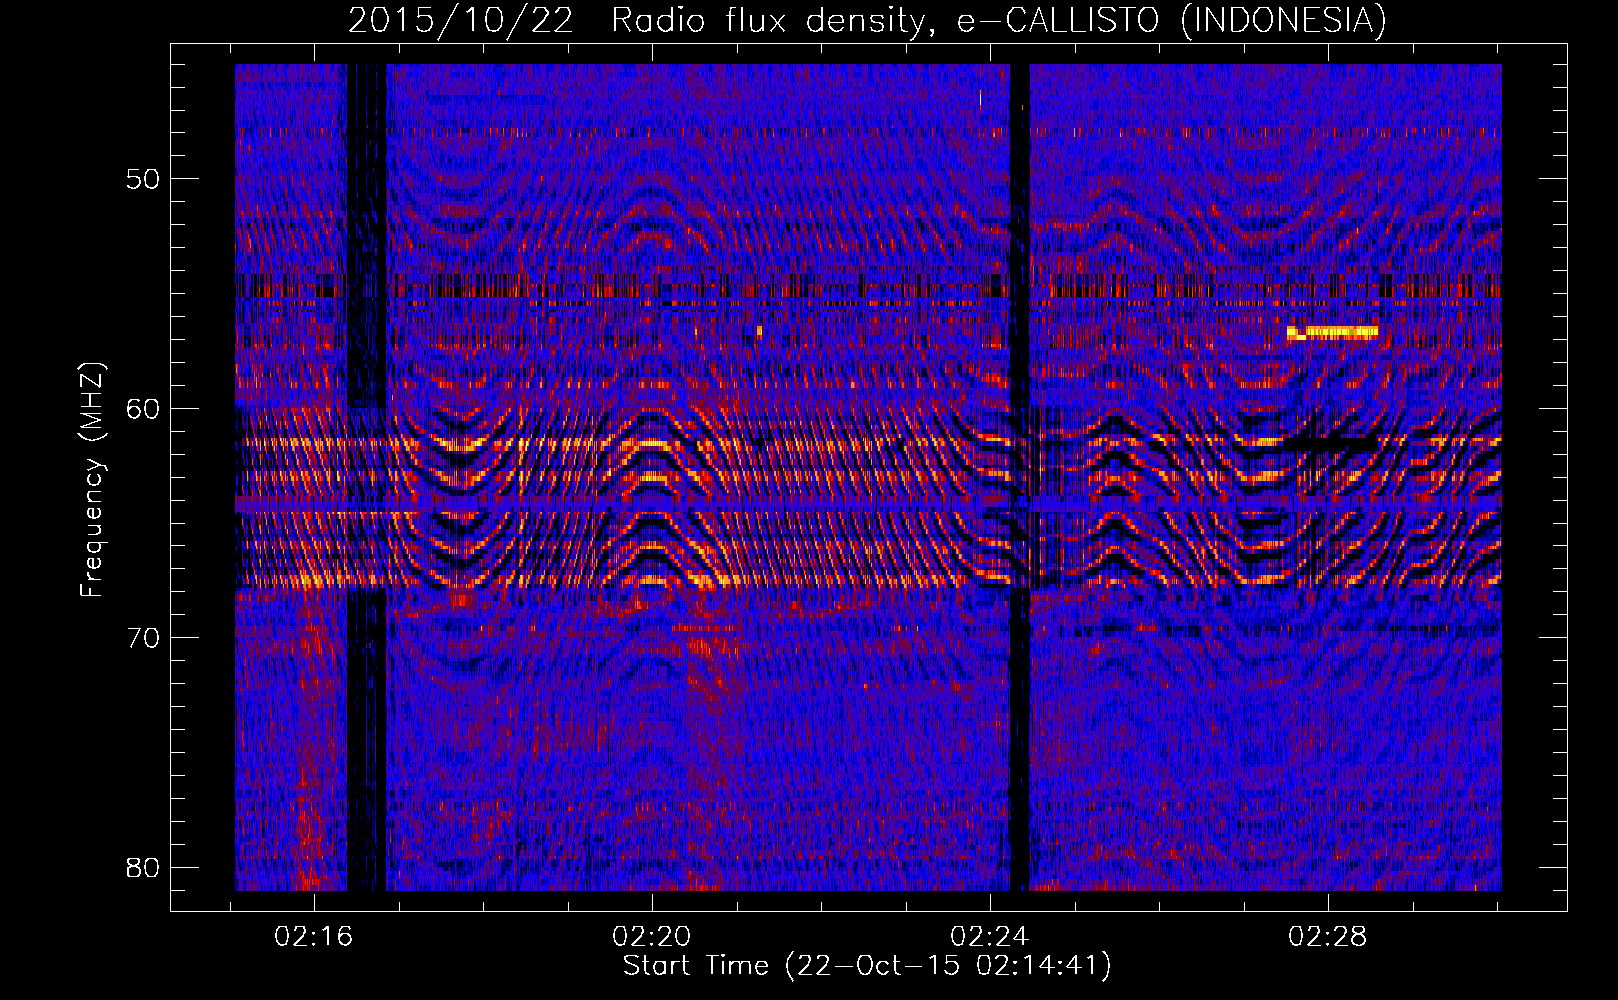The image size is (1618, 1000).
Task: Click the plot title 'Radio flux density, e-CALLISTO (INDONESIA)'
Action: click(x=998, y=20)
